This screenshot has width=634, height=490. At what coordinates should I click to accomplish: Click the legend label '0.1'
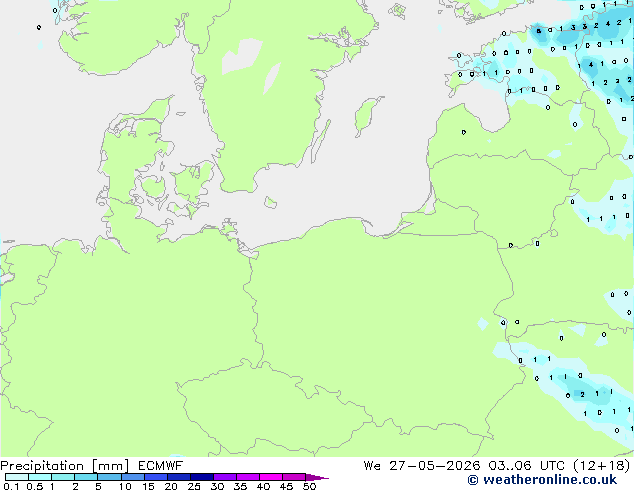[11, 486]
